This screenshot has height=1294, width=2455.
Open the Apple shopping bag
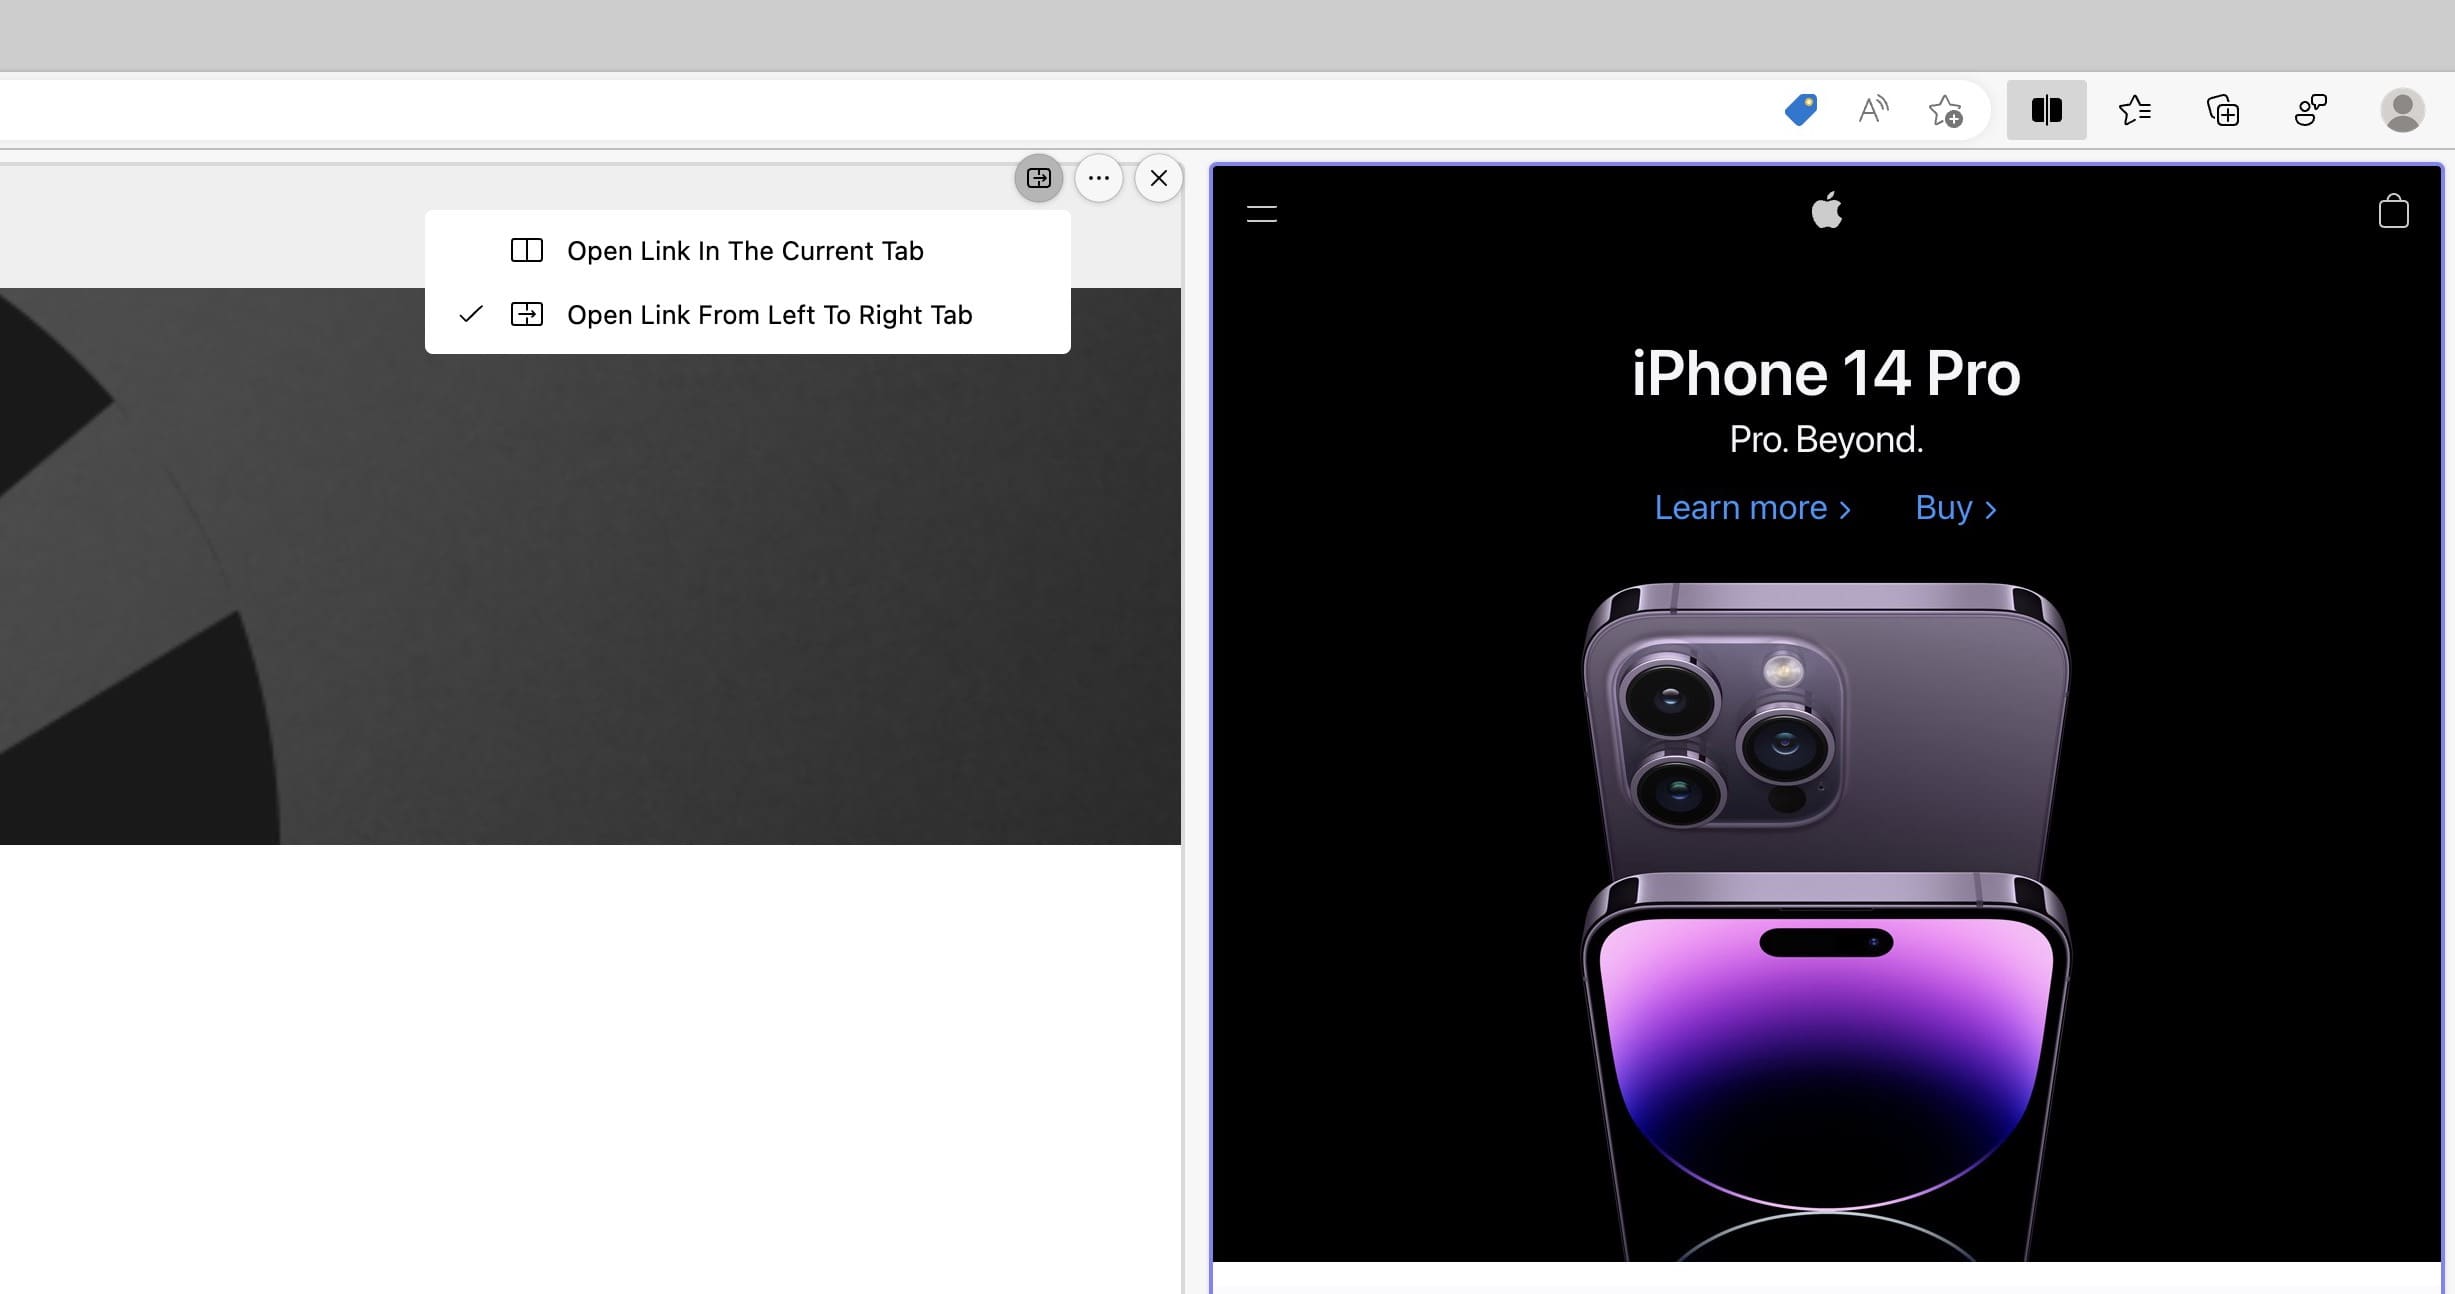tap(2393, 211)
